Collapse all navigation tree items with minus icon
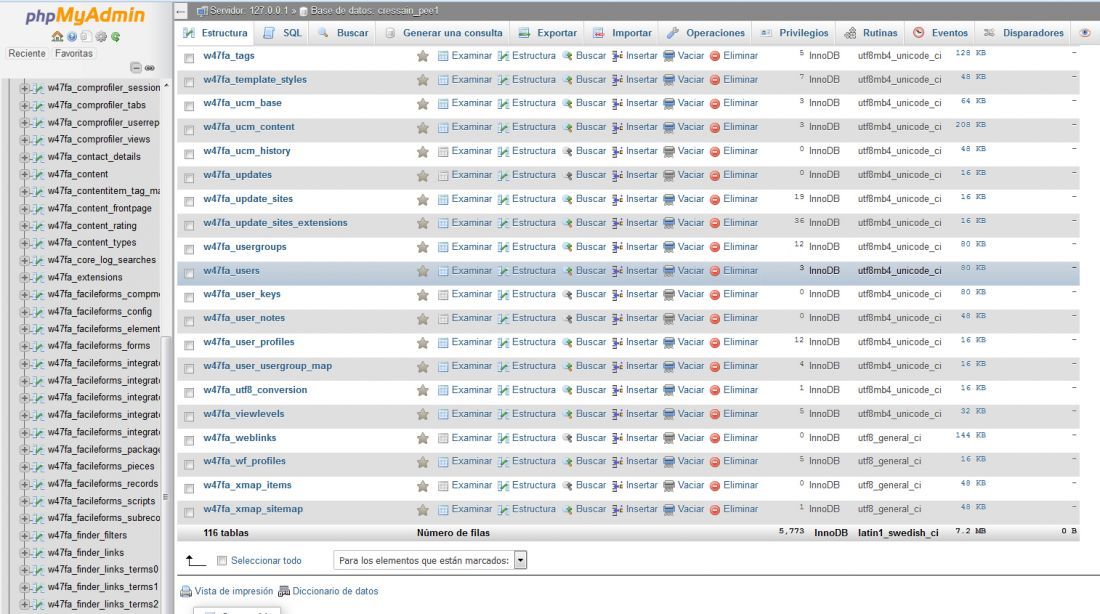 136,67
